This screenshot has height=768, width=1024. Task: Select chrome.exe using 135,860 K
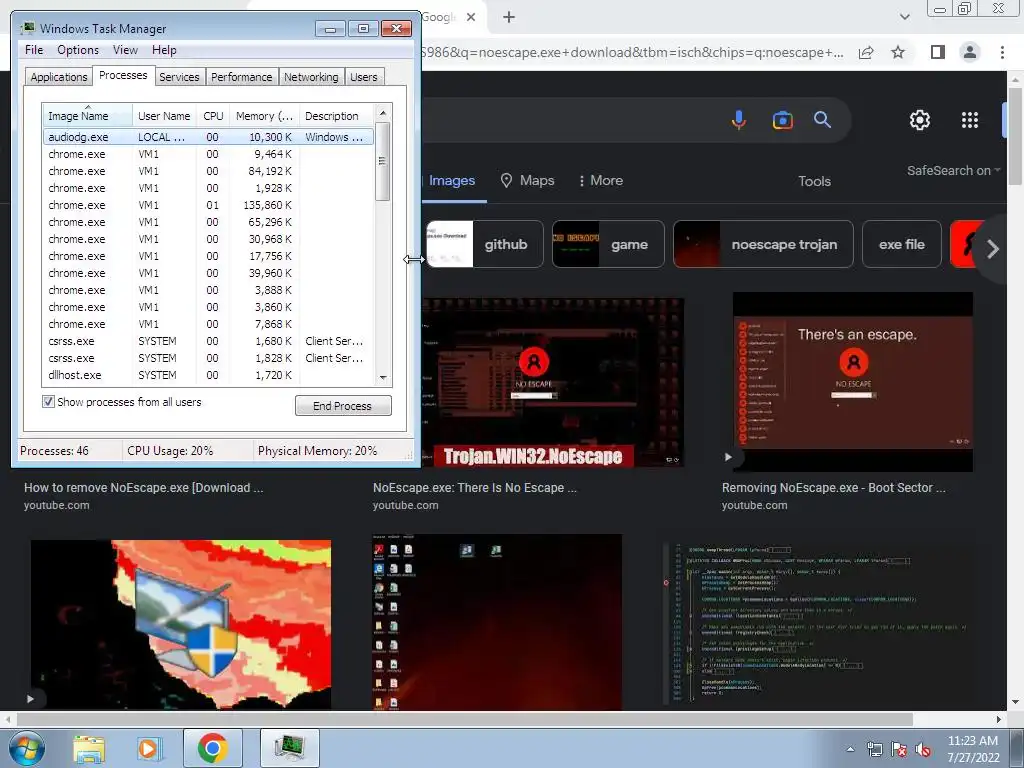point(208,205)
